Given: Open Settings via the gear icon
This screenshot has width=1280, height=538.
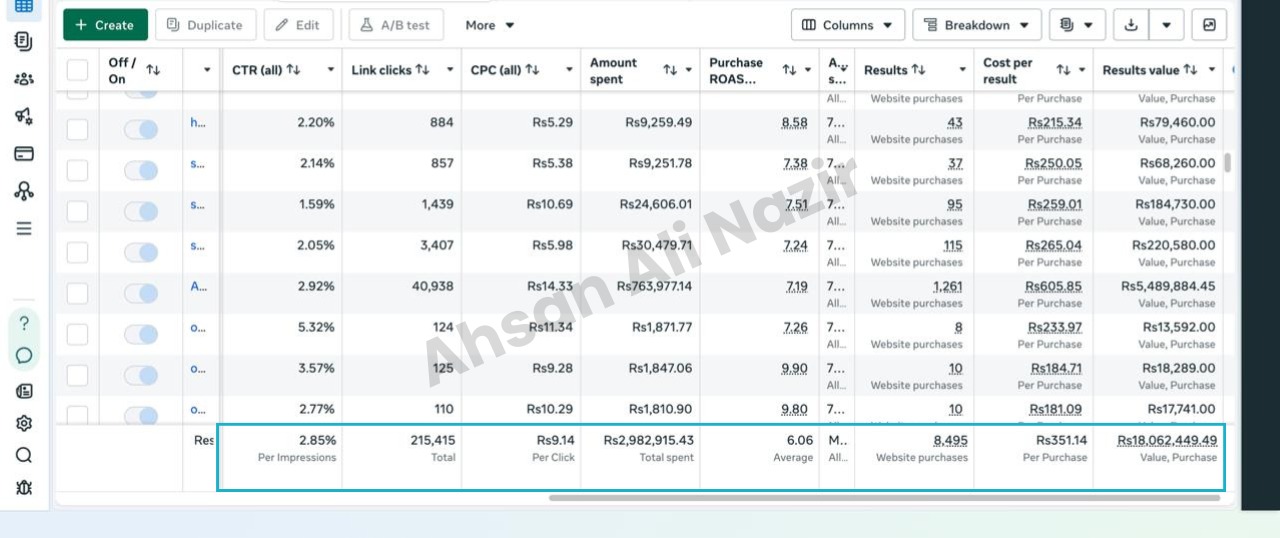Looking at the screenshot, I should click(24, 423).
